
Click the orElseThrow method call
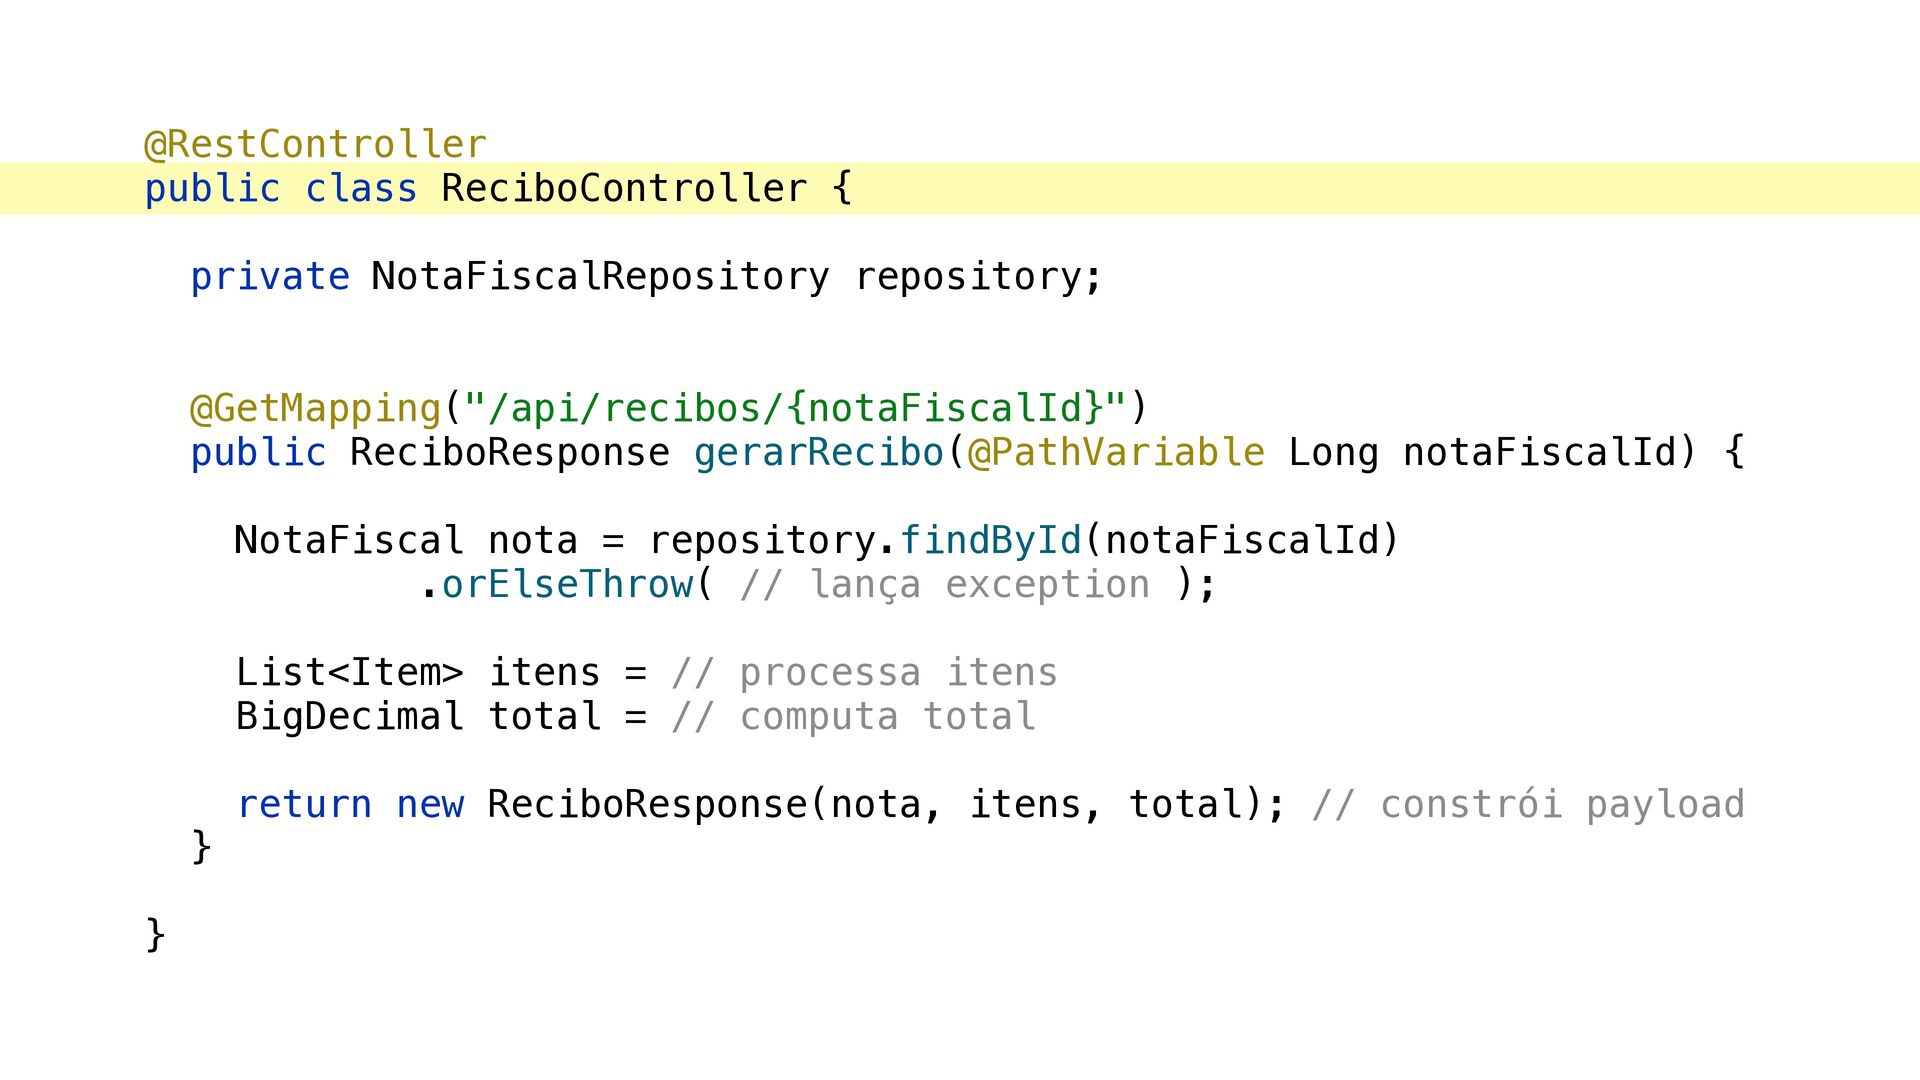567,585
